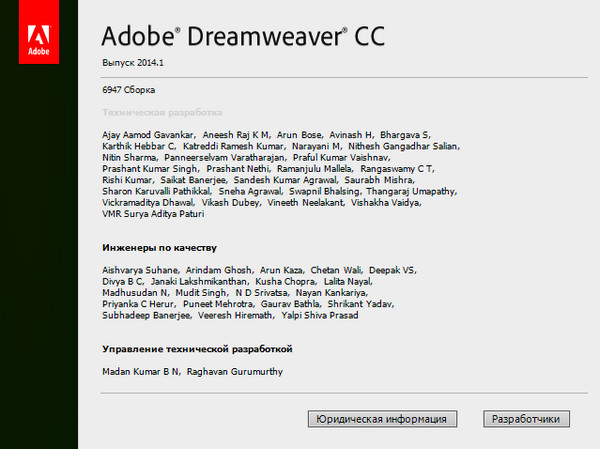
Task: Click the name Kusha Chopra
Action: click(x=285, y=282)
